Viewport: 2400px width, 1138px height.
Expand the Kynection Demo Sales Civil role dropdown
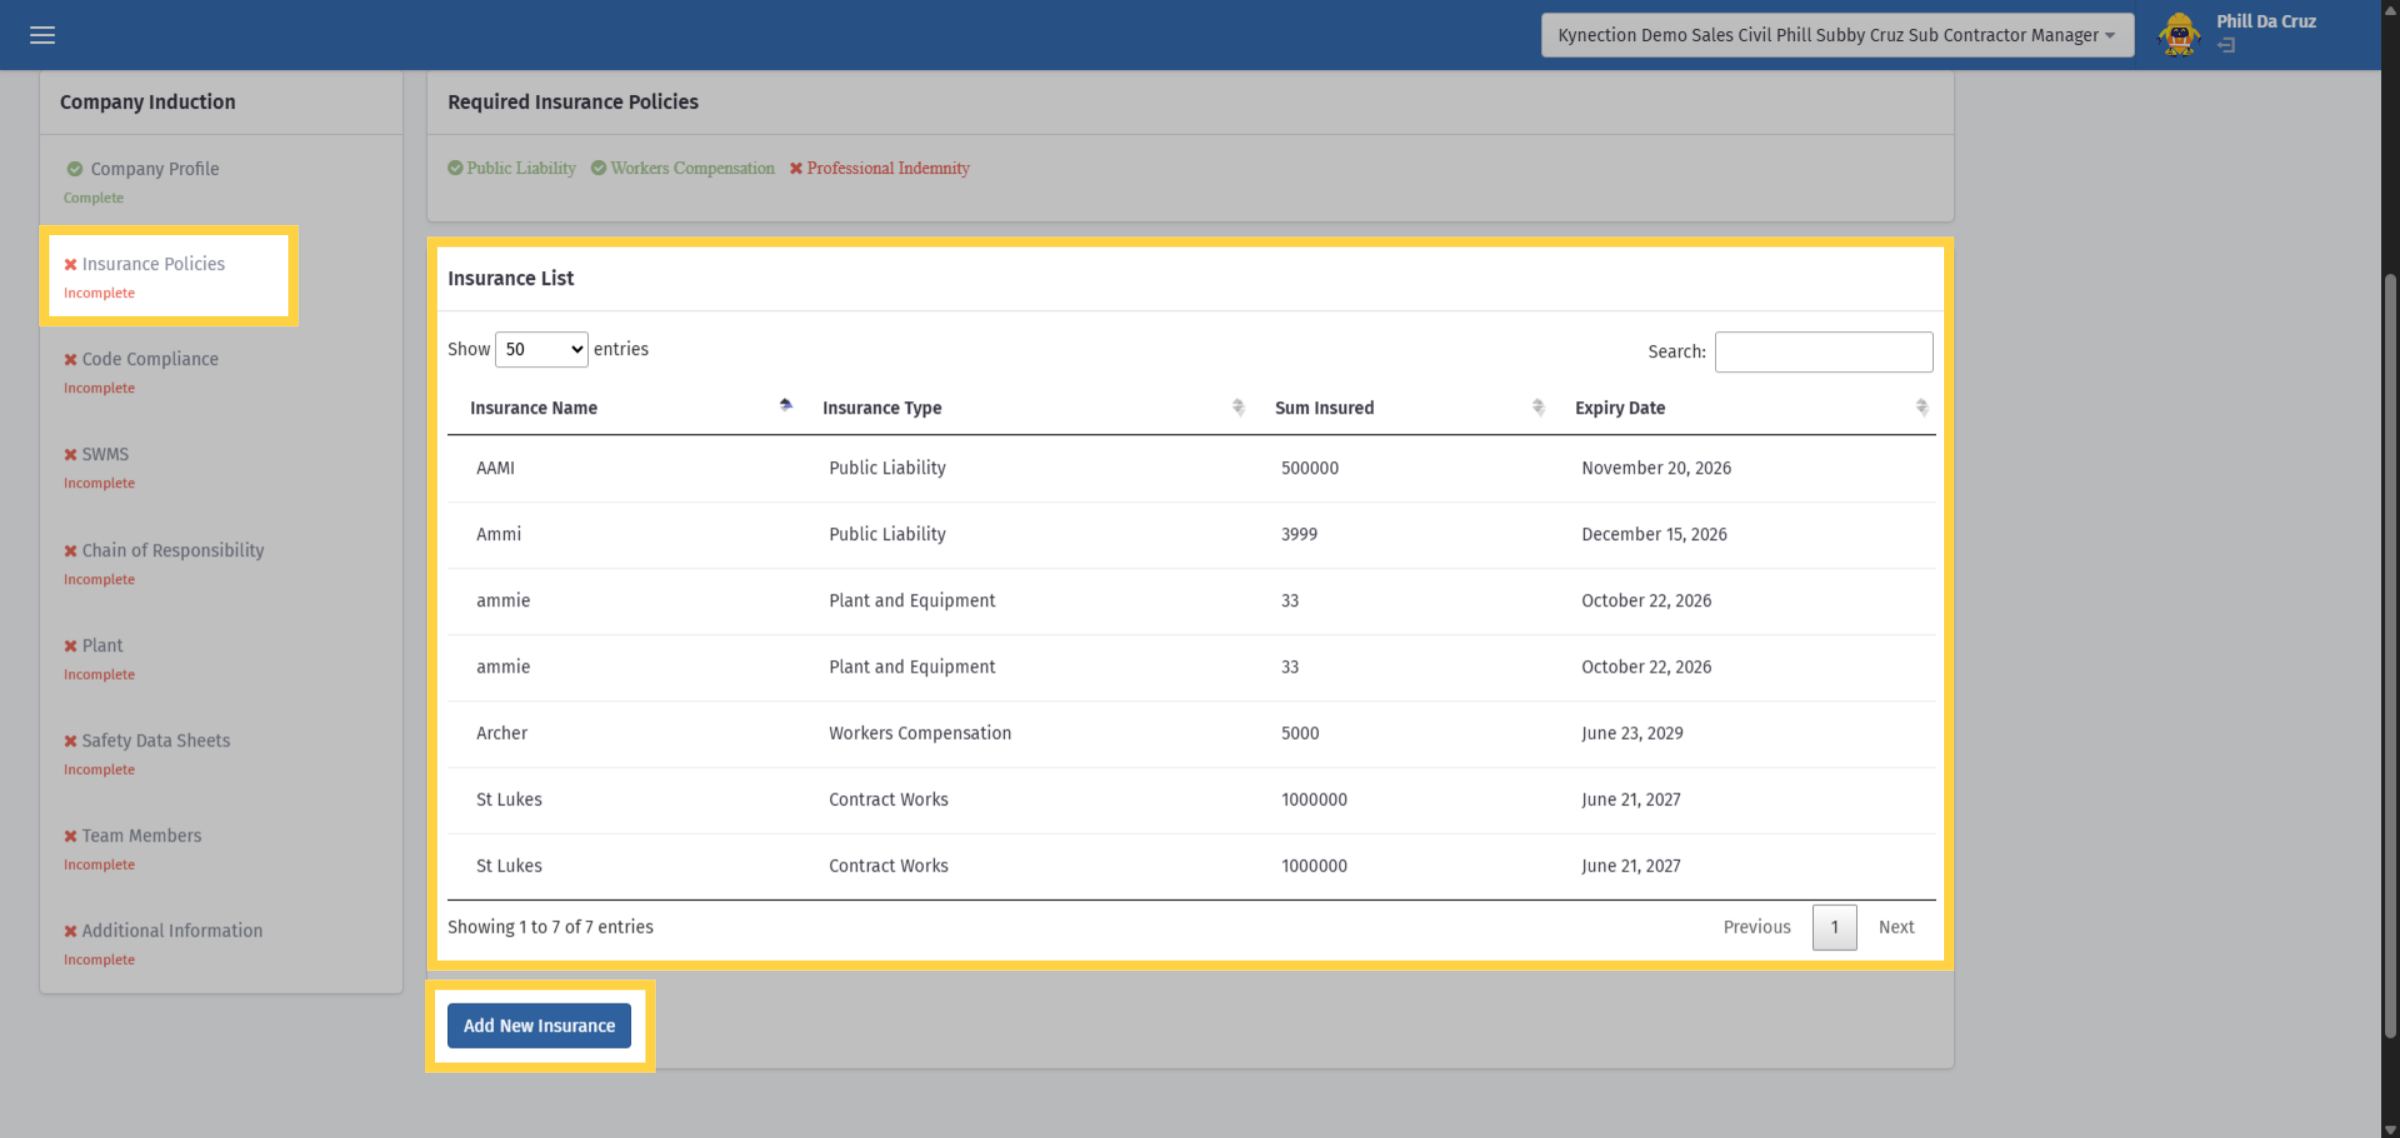coord(1837,35)
